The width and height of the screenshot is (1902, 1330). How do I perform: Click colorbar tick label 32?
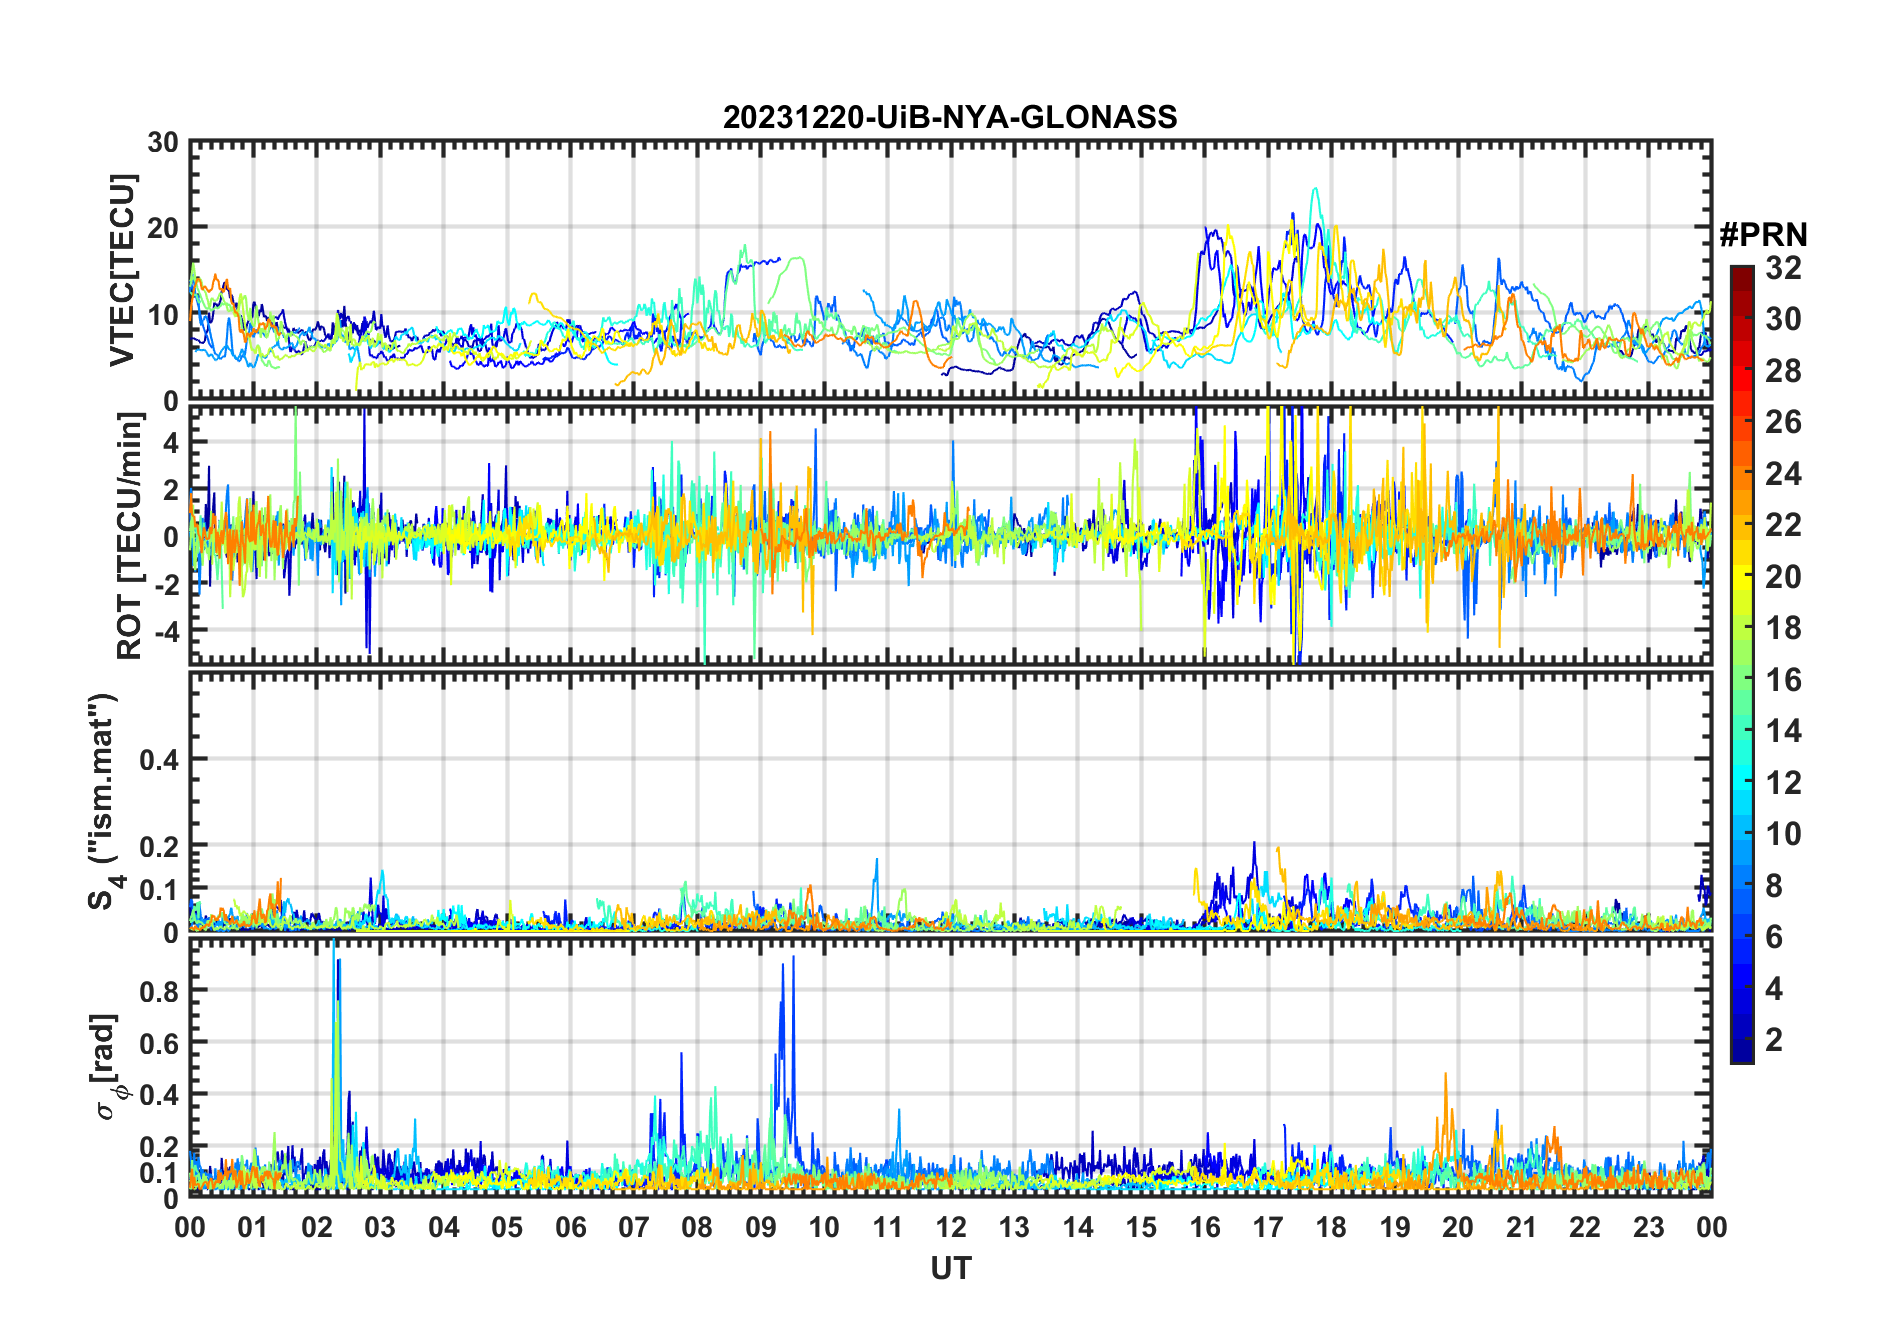tap(1783, 268)
